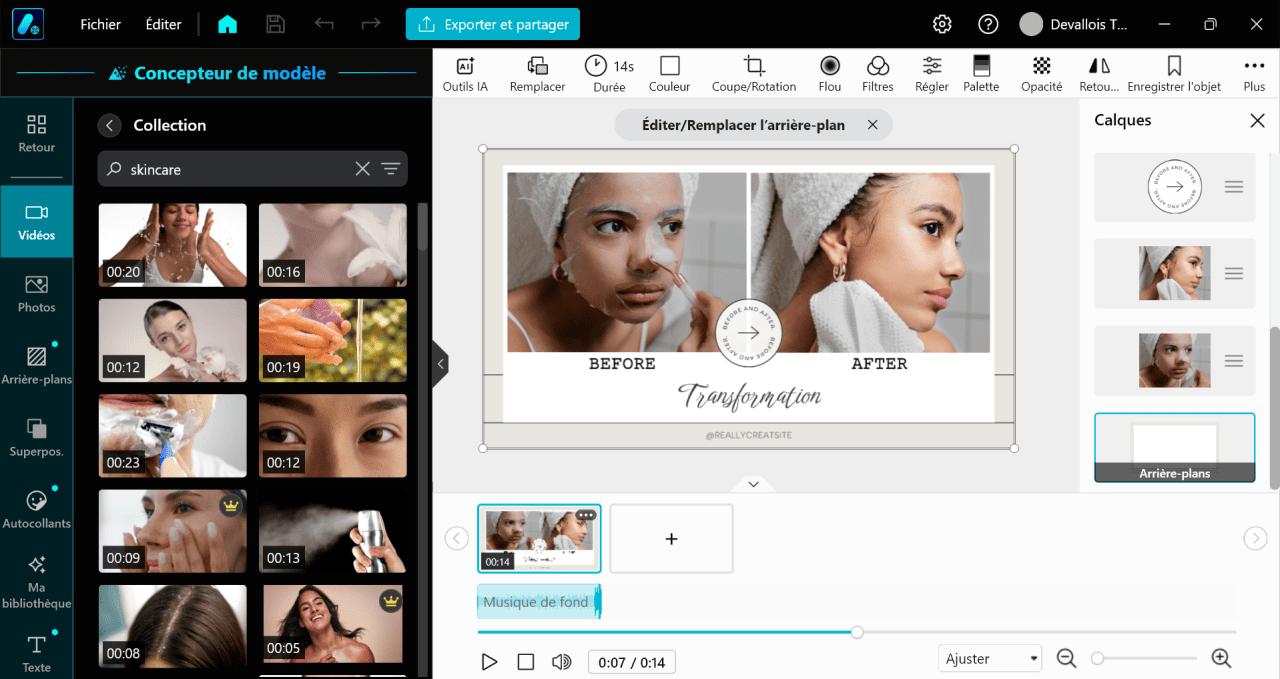Click the zoom out magnifier

(x=1066, y=658)
